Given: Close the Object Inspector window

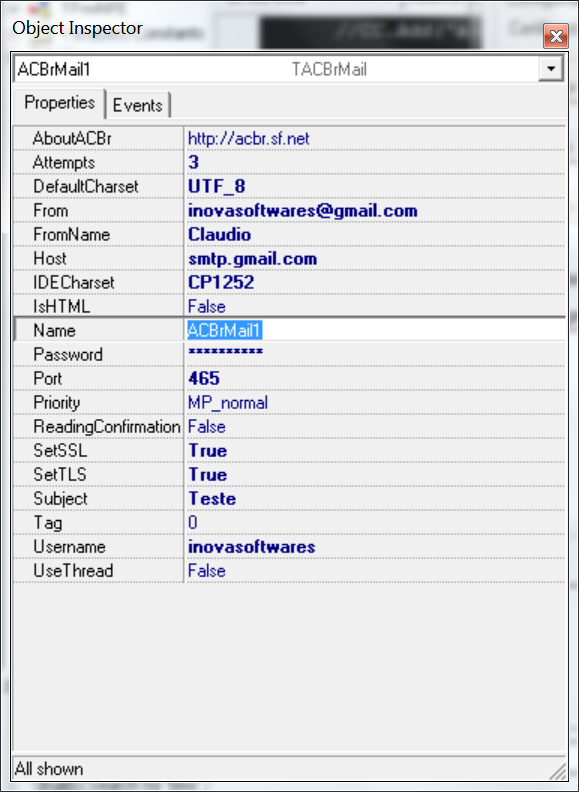Looking at the screenshot, I should click(x=556, y=36).
